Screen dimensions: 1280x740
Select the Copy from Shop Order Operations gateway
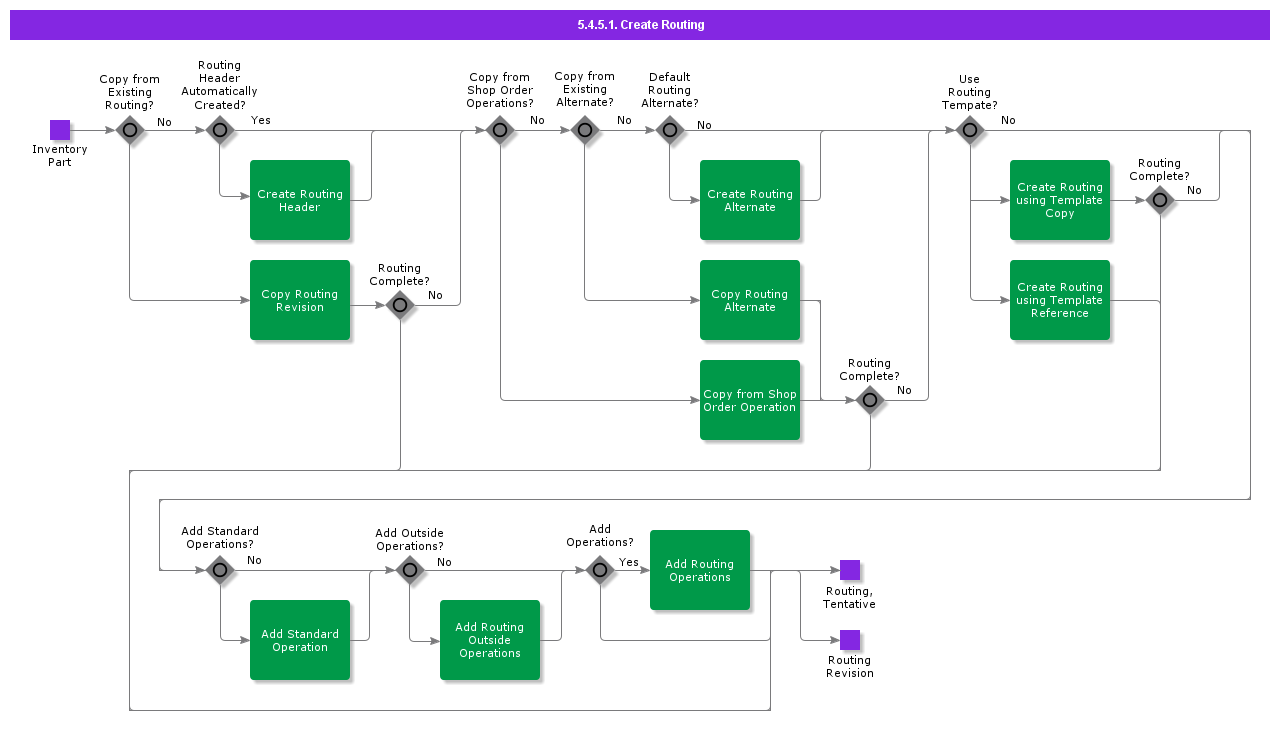tap(500, 130)
